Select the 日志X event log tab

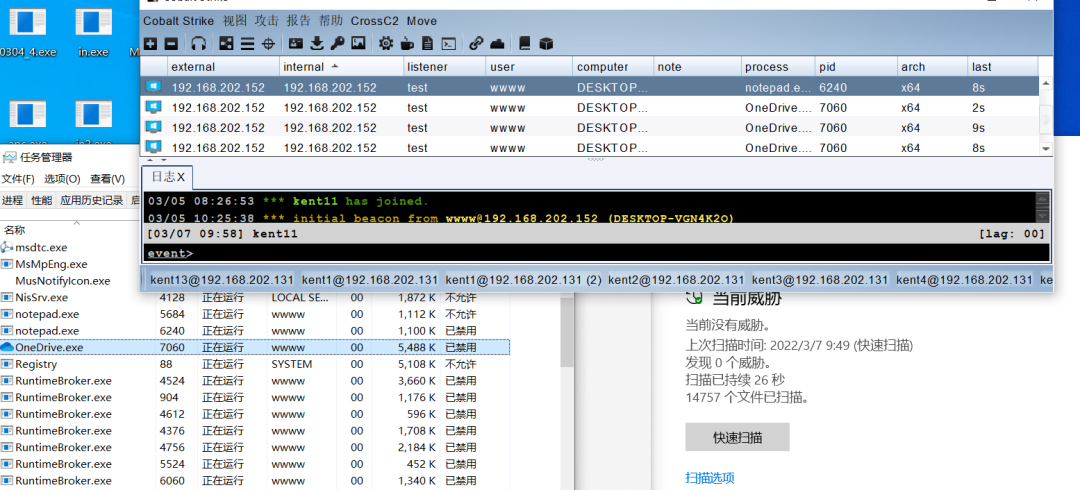(168, 177)
